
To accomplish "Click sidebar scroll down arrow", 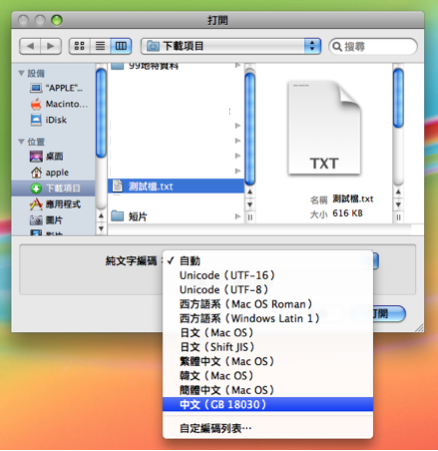I will [101, 229].
